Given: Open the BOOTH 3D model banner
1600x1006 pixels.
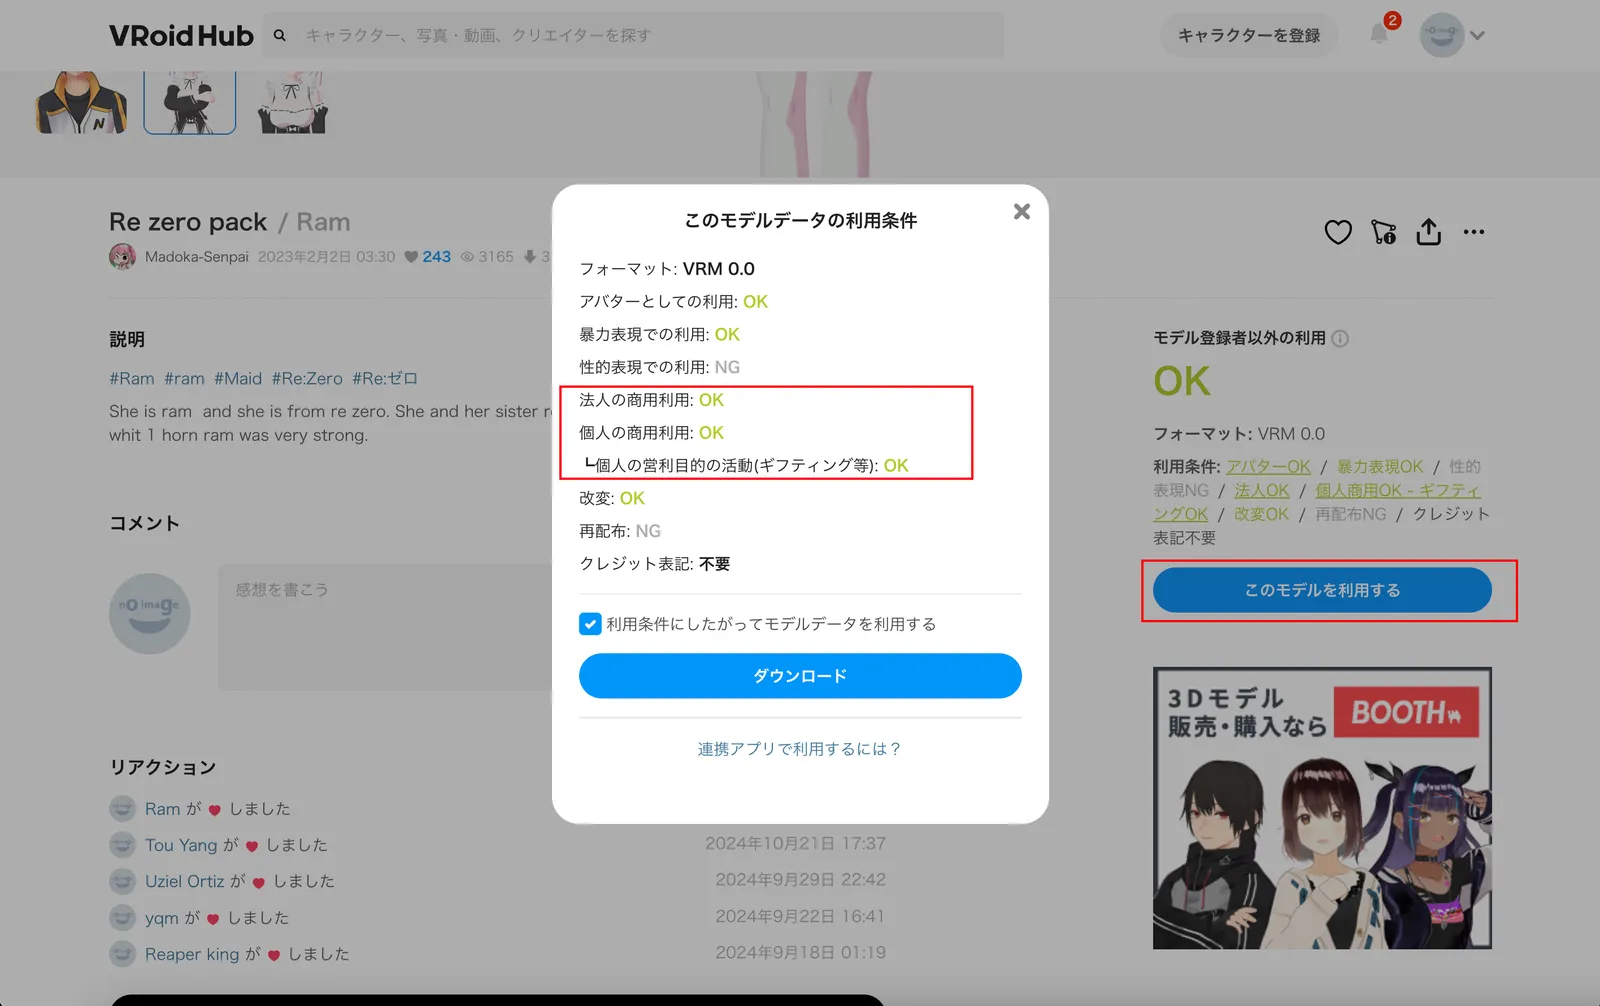Looking at the screenshot, I should click(1322, 808).
